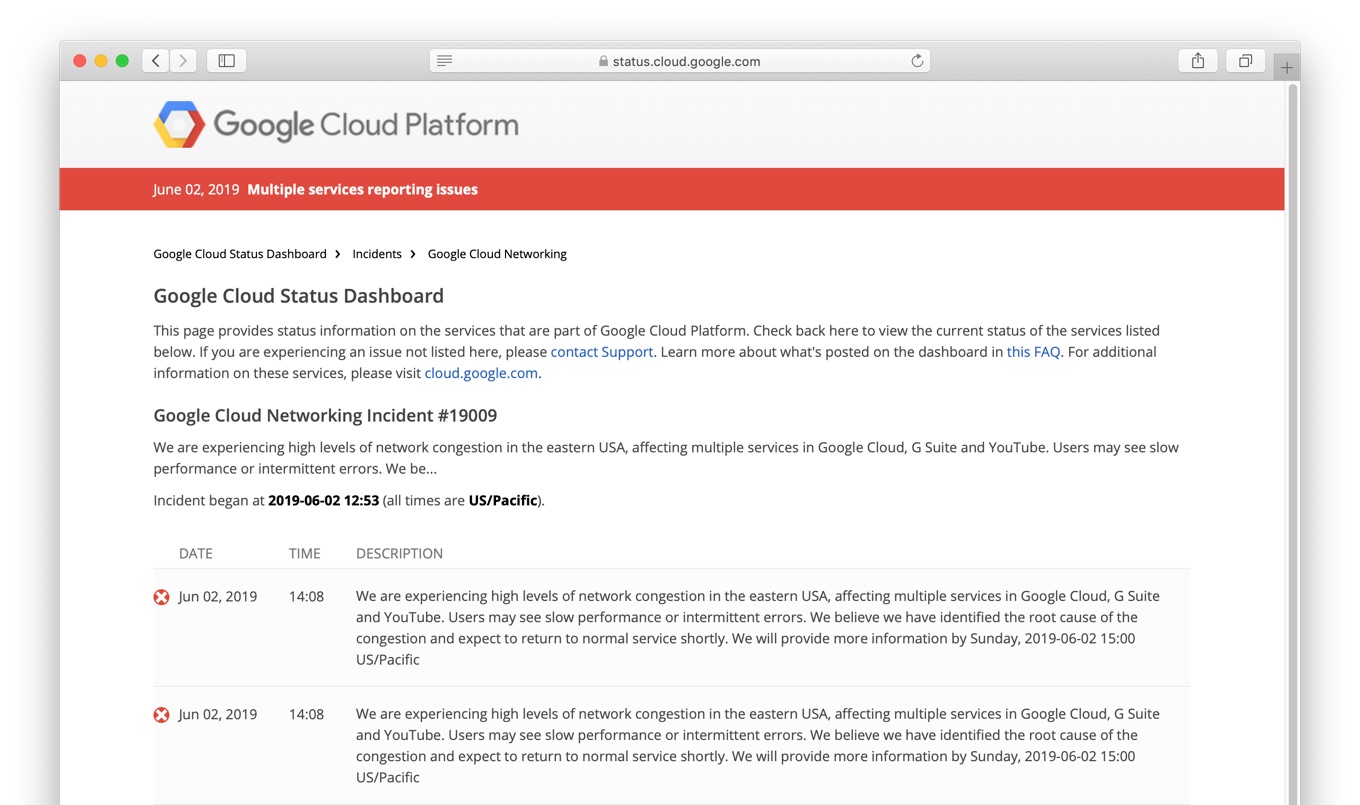The height and width of the screenshot is (805, 1360).
Task: Focus the status.cloud.google.com address field
Action: point(680,61)
